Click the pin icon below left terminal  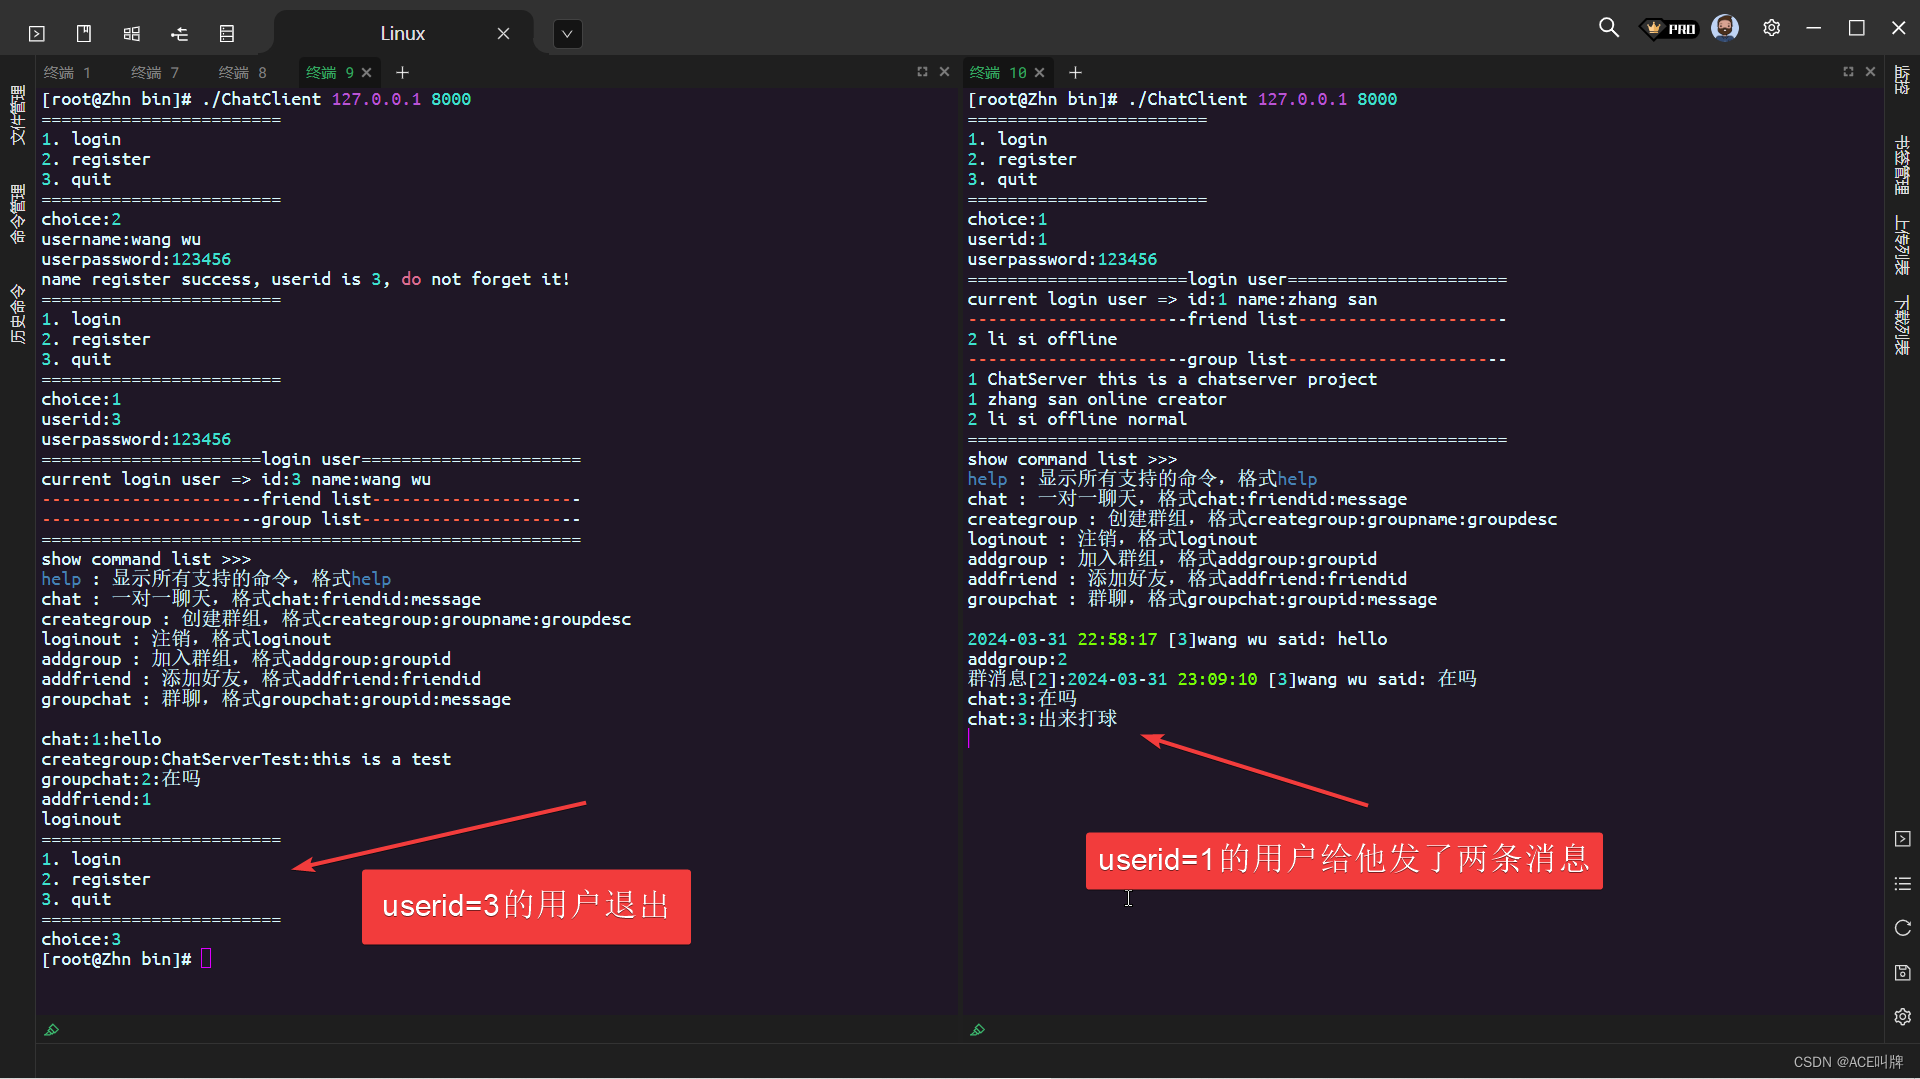point(52,1030)
